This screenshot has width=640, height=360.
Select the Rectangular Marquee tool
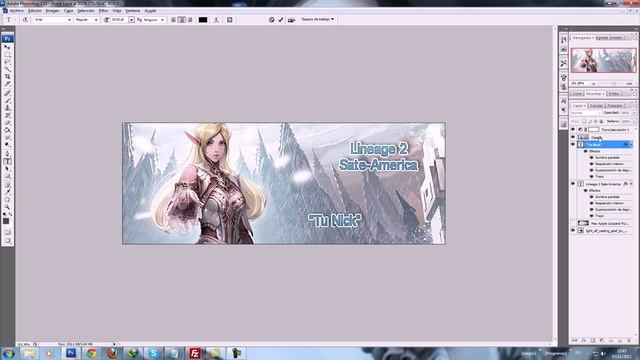(7, 54)
